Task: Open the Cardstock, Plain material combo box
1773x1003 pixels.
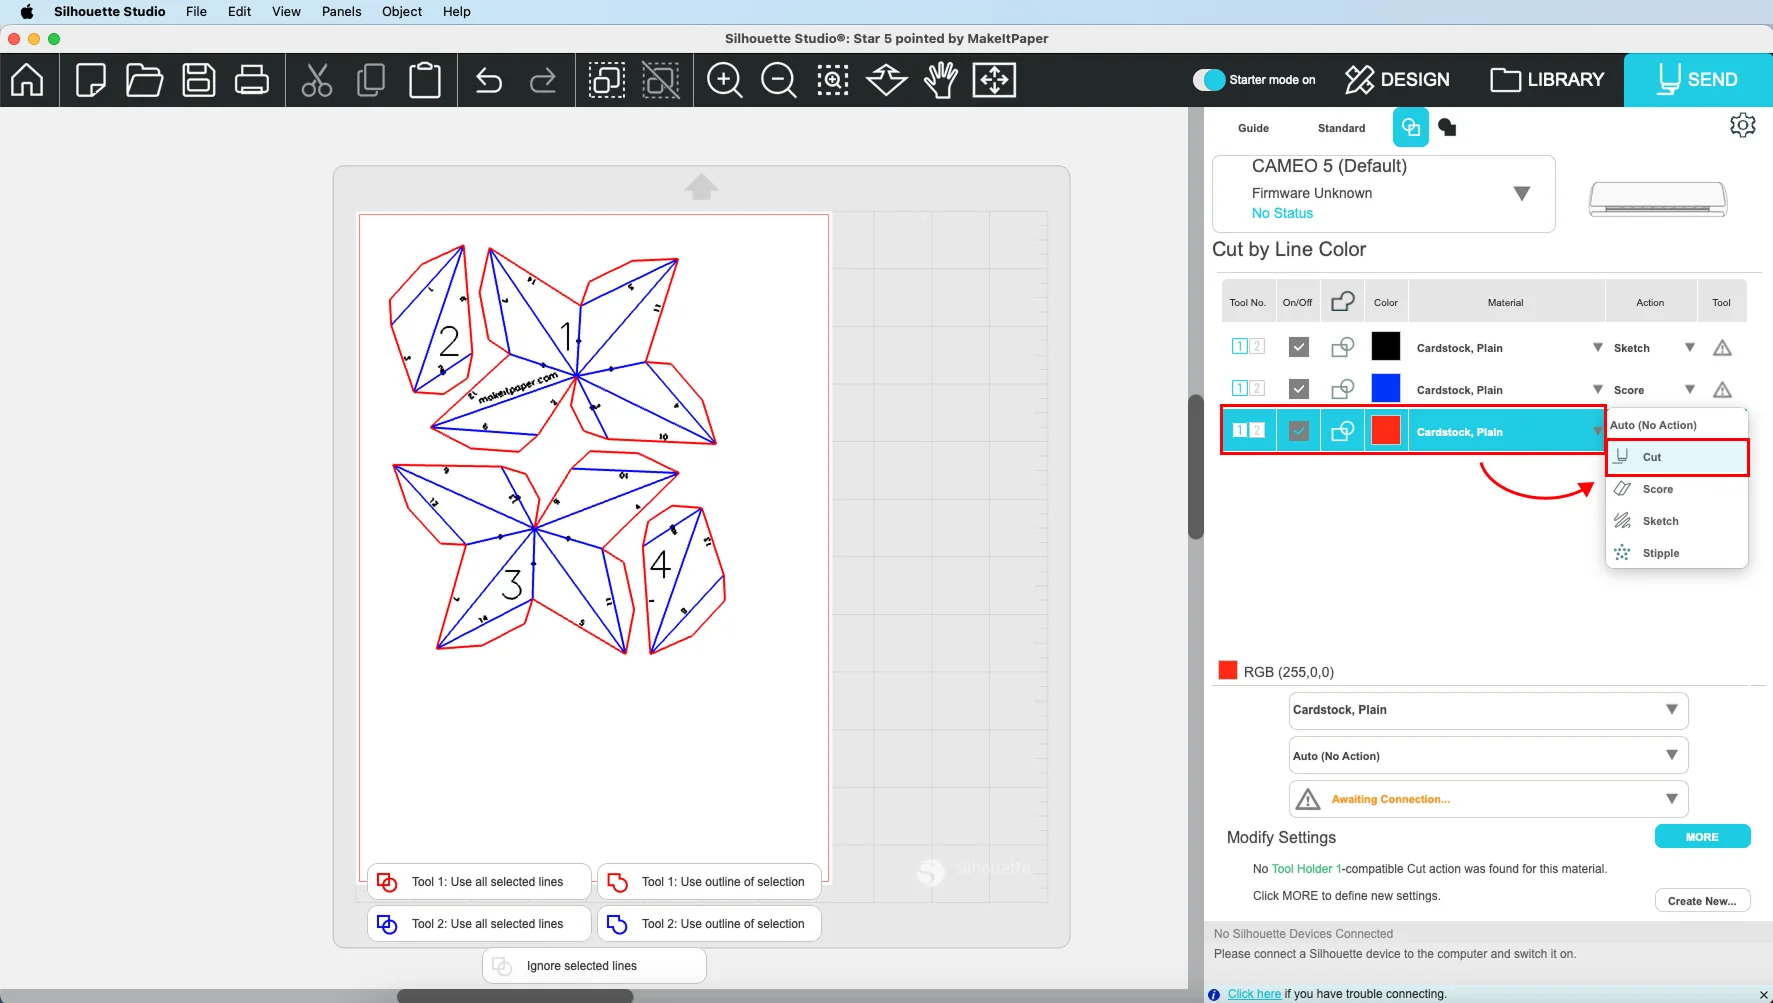Action: click(1488, 710)
